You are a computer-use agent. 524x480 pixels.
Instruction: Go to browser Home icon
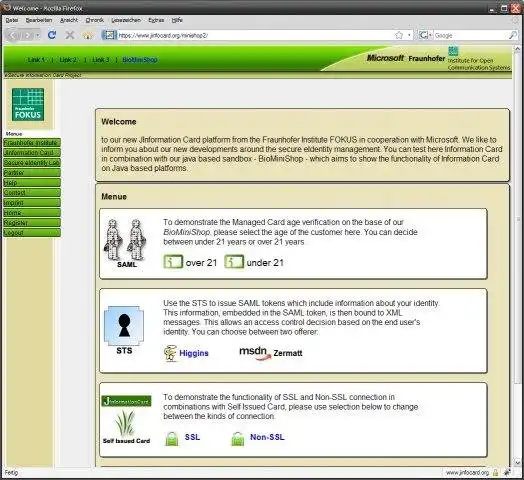point(88,35)
